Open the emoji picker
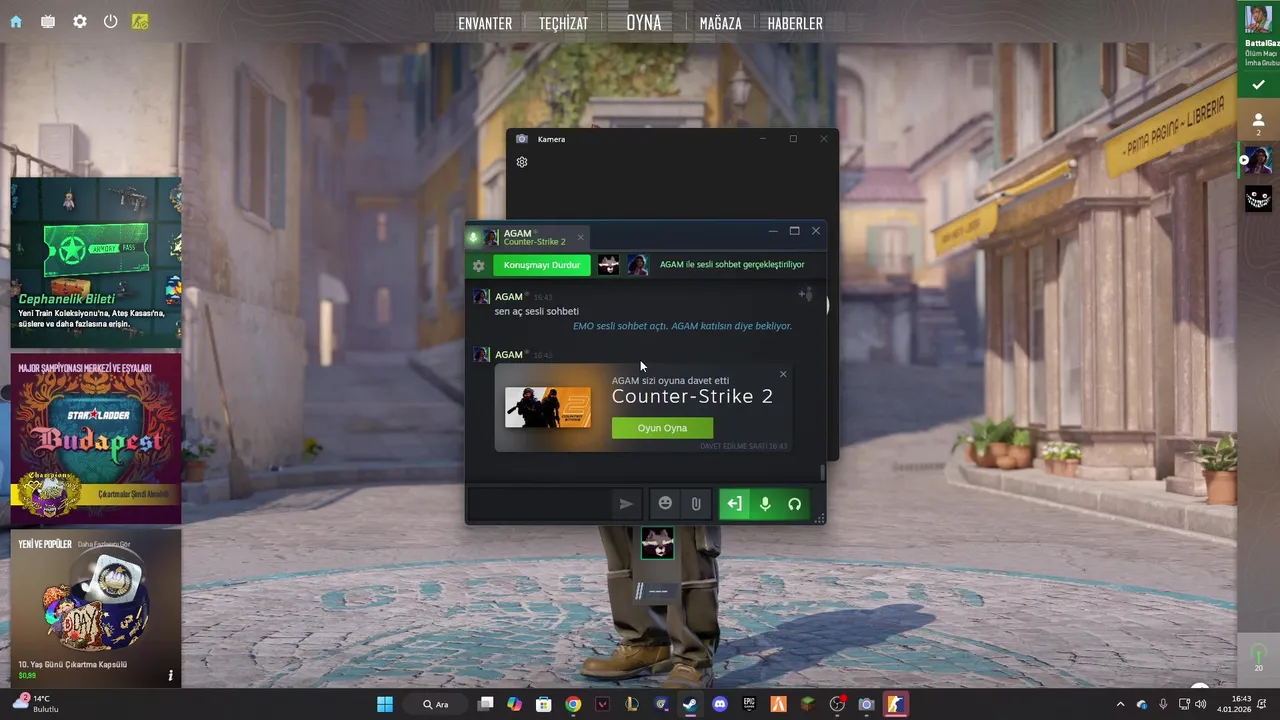Image resolution: width=1280 pixels, height=720 pixels. point(665,504)
